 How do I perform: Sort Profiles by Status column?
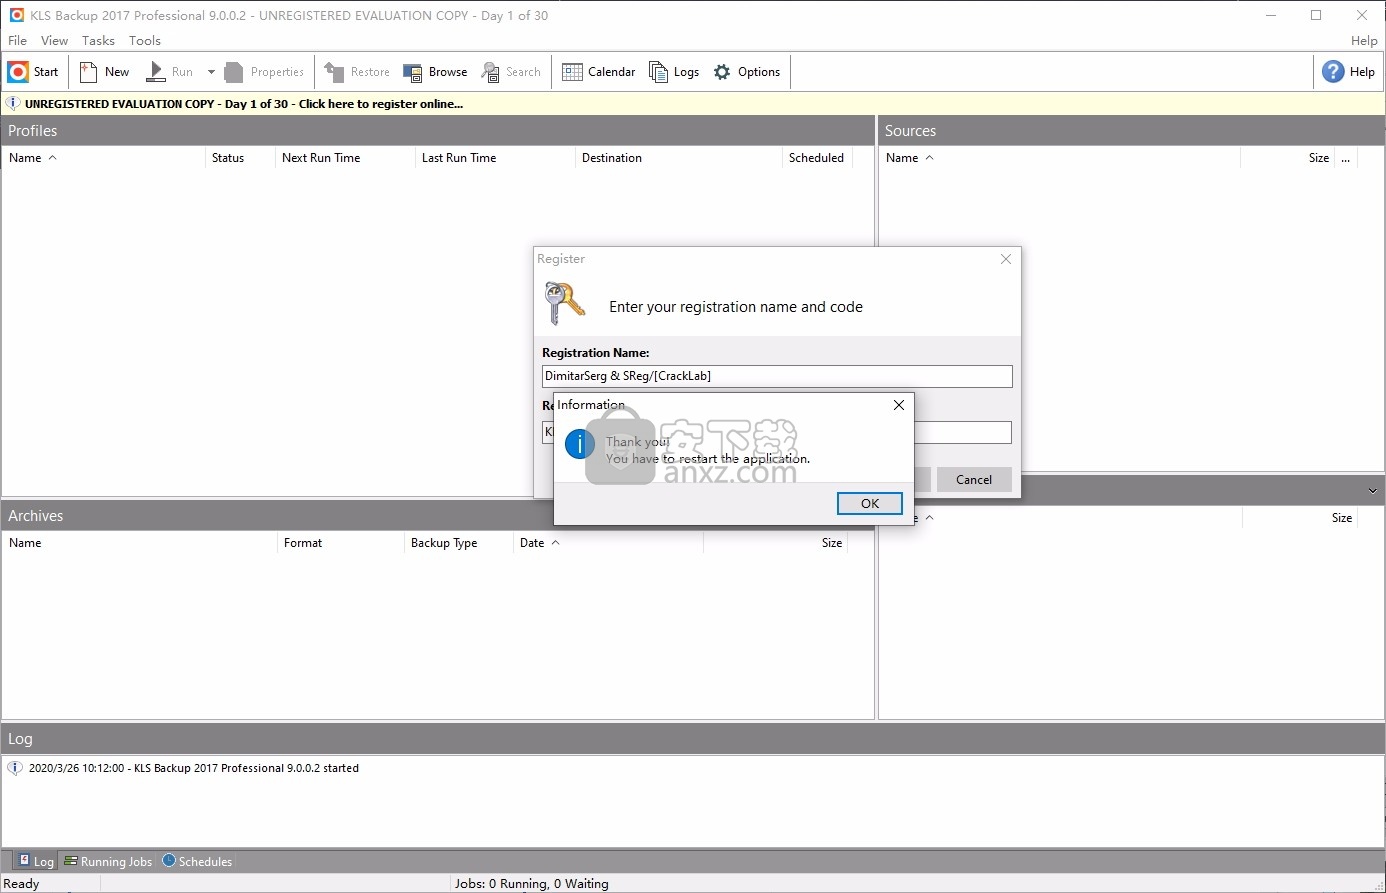pyautogui.click(x=240, y=158)
